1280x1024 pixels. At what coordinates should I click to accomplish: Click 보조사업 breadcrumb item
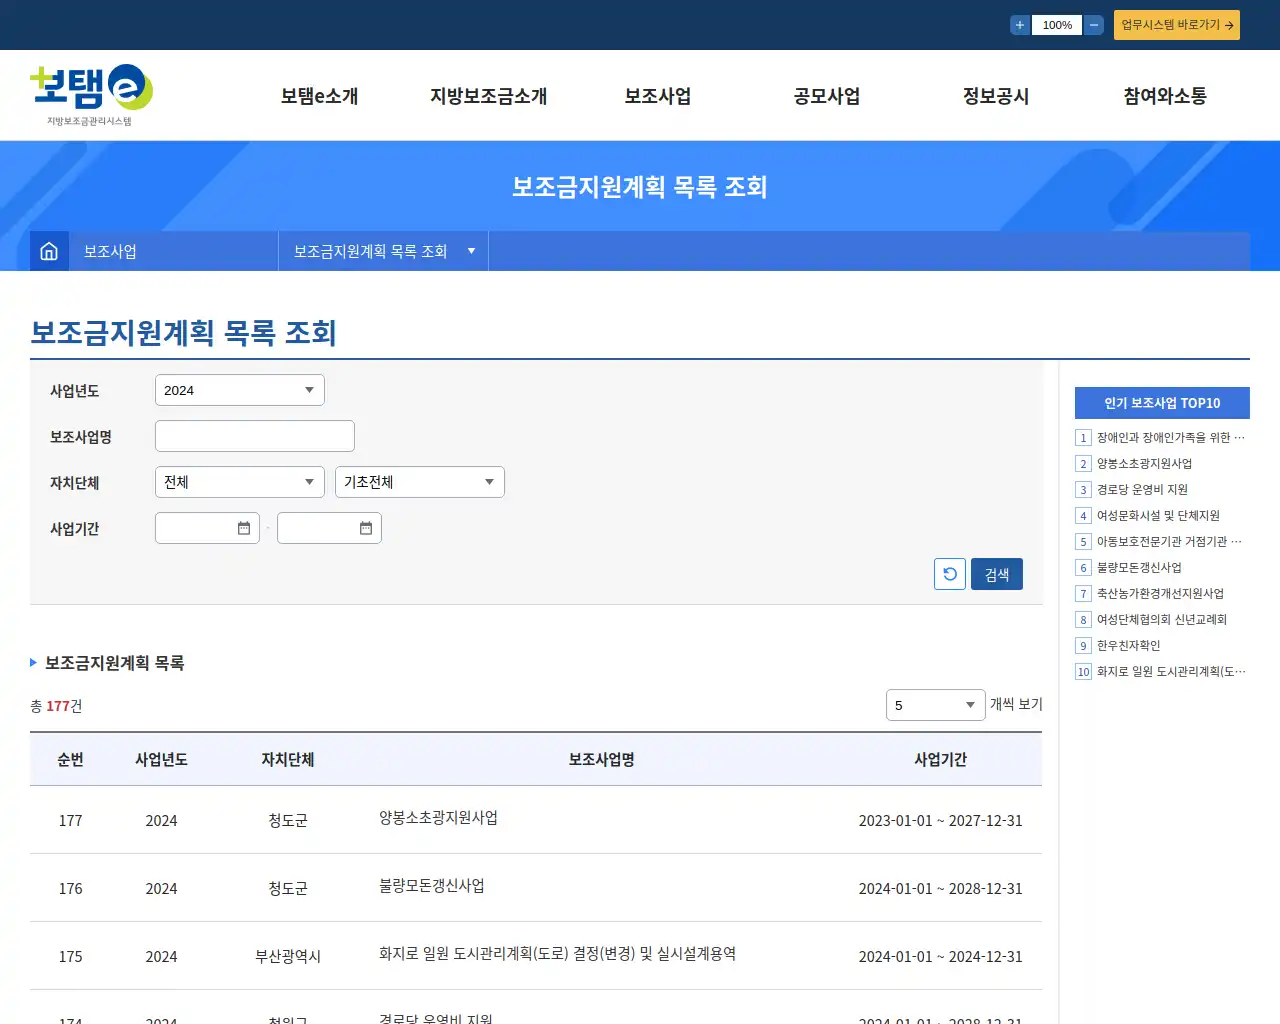click(110, 251)
